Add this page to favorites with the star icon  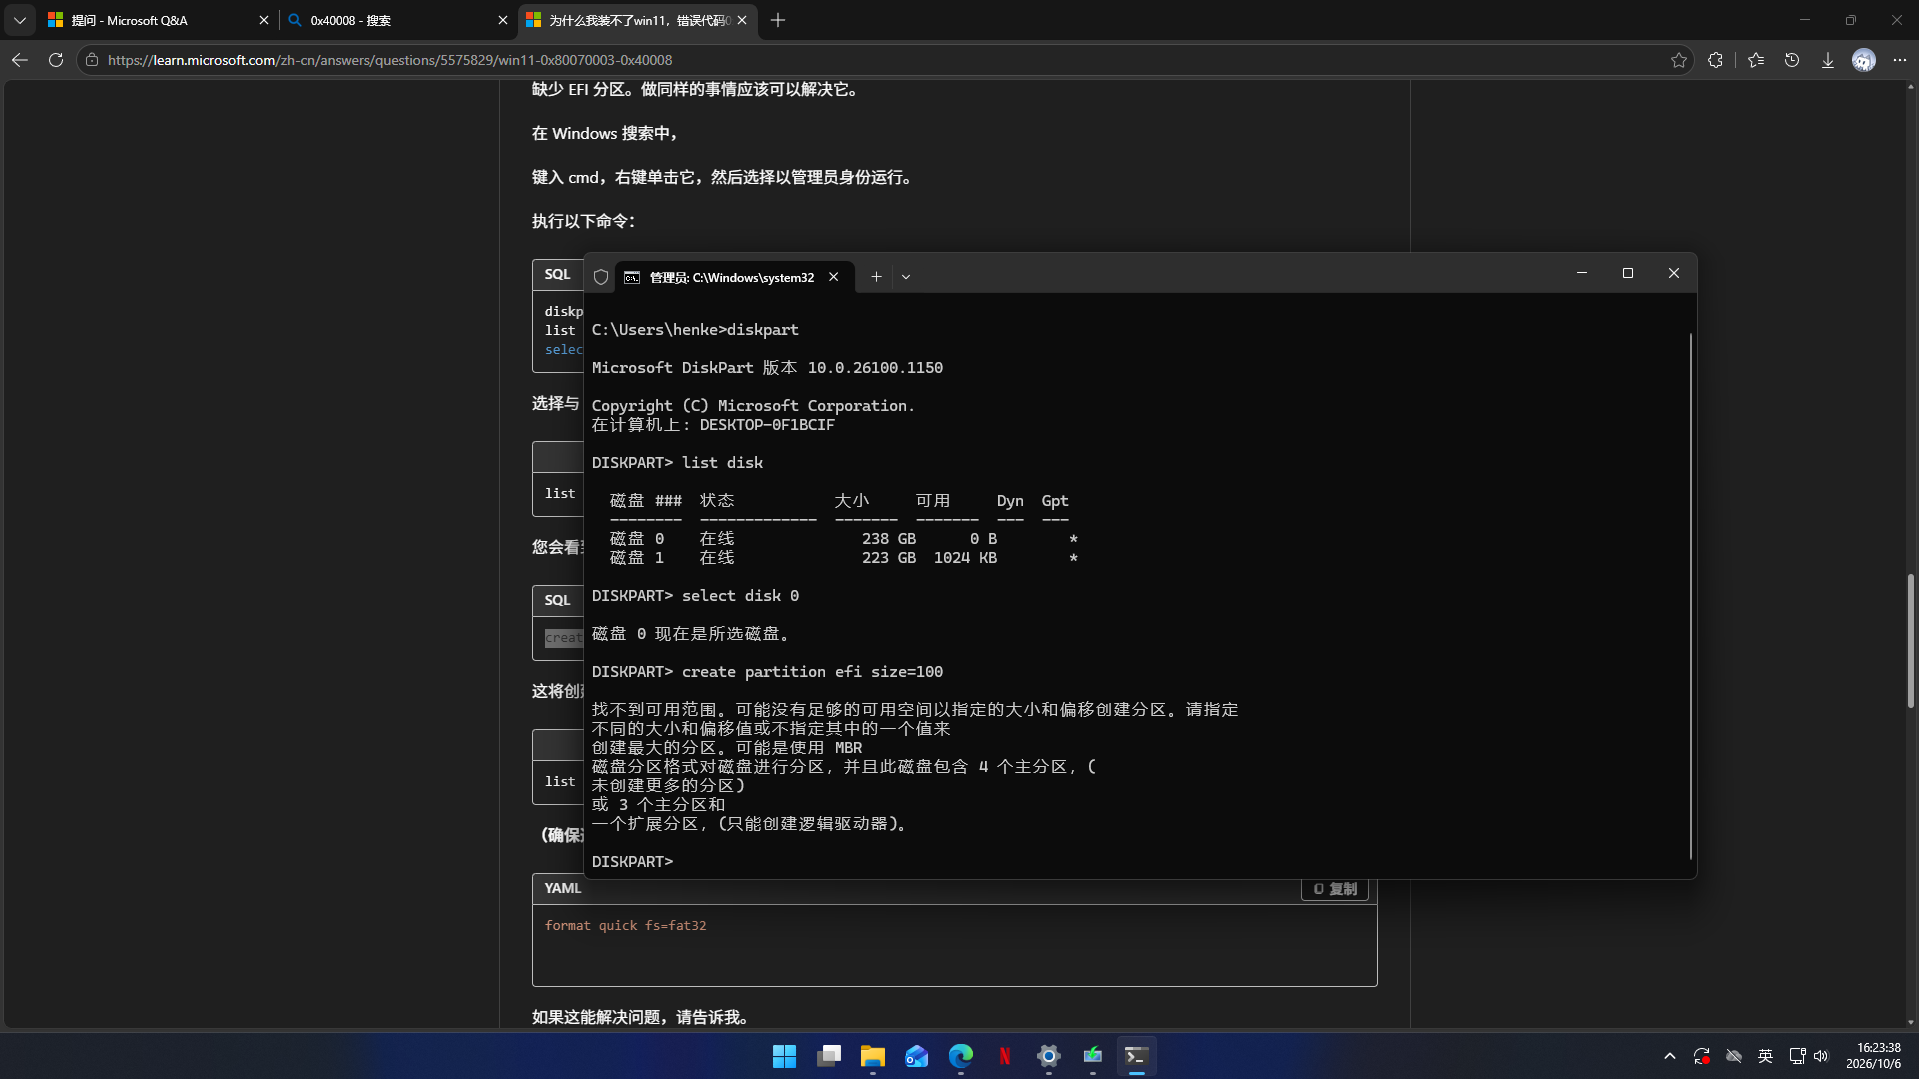(1679, 60)
